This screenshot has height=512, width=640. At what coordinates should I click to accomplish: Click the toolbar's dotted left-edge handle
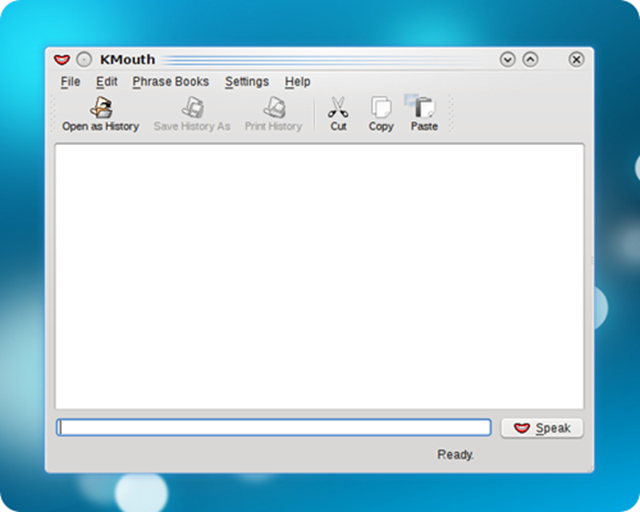pos(52,114)
